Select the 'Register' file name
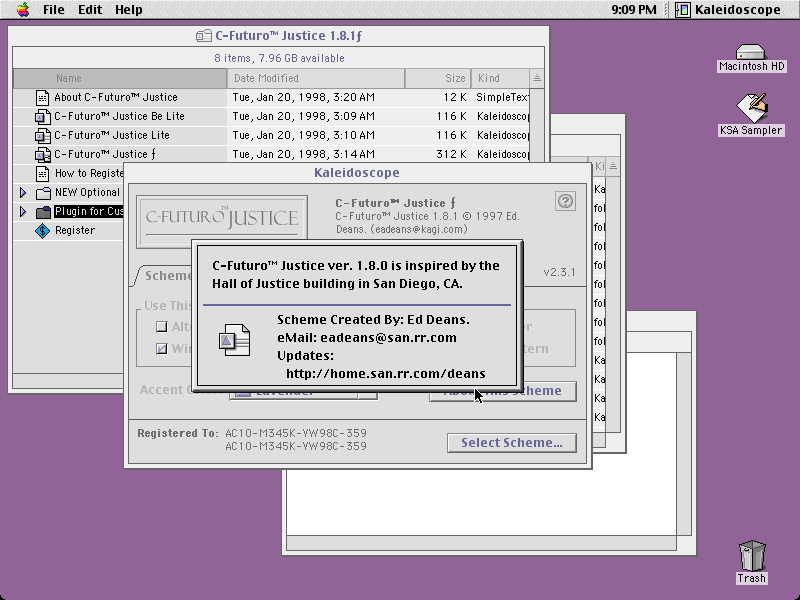Image resolution: width=800 pixels, height=600 pixels. (75, 231)
